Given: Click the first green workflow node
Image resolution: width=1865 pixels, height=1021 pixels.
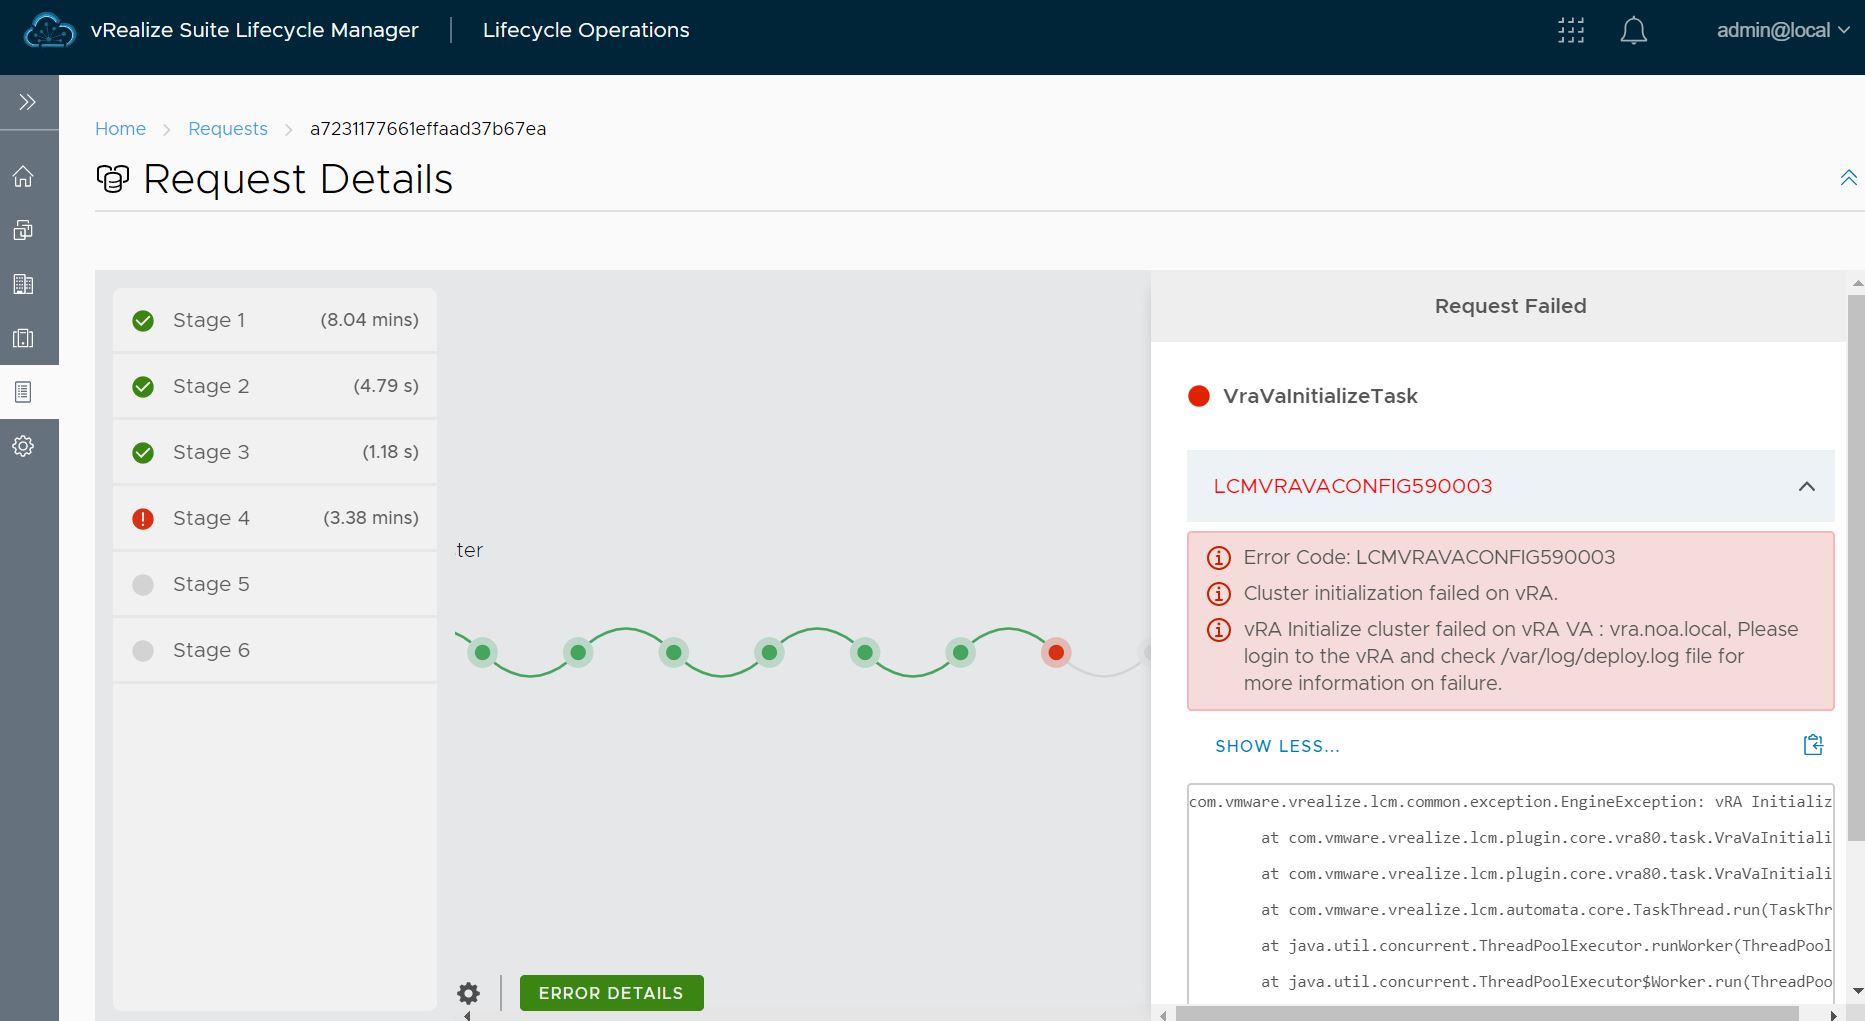Looking at the screenshot, I should (482, 653).
